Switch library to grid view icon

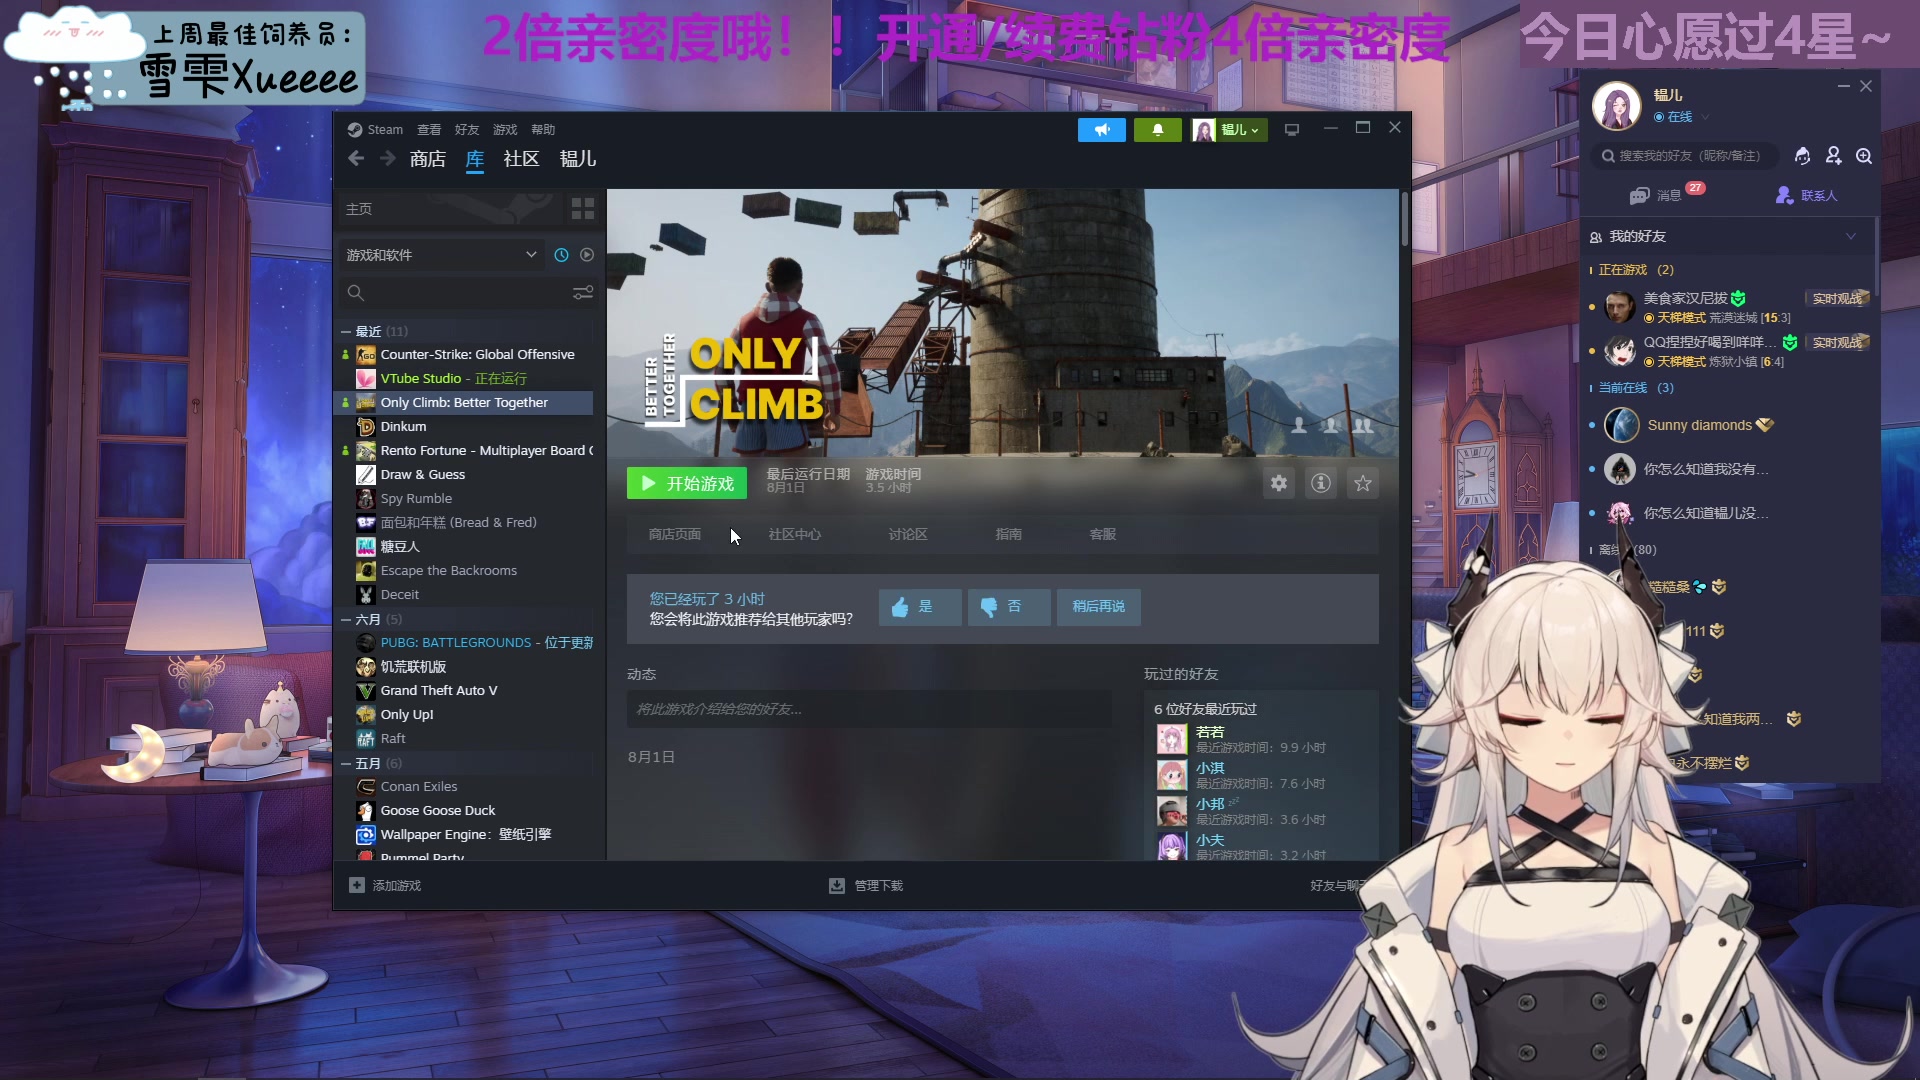tap(582, 208)
